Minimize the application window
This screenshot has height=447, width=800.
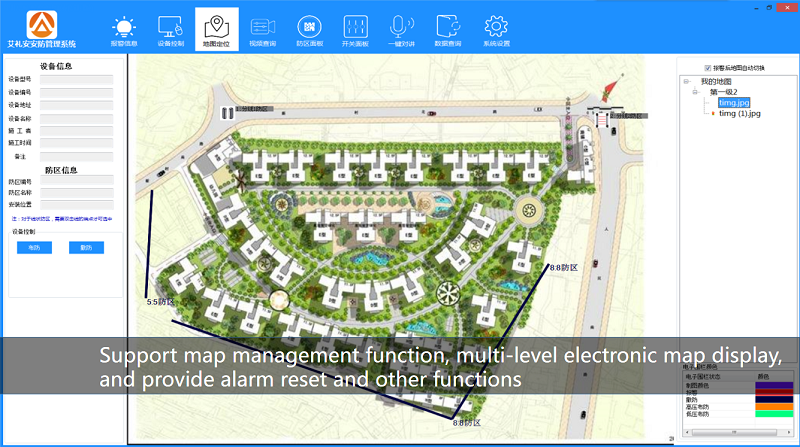coord(756,8)
